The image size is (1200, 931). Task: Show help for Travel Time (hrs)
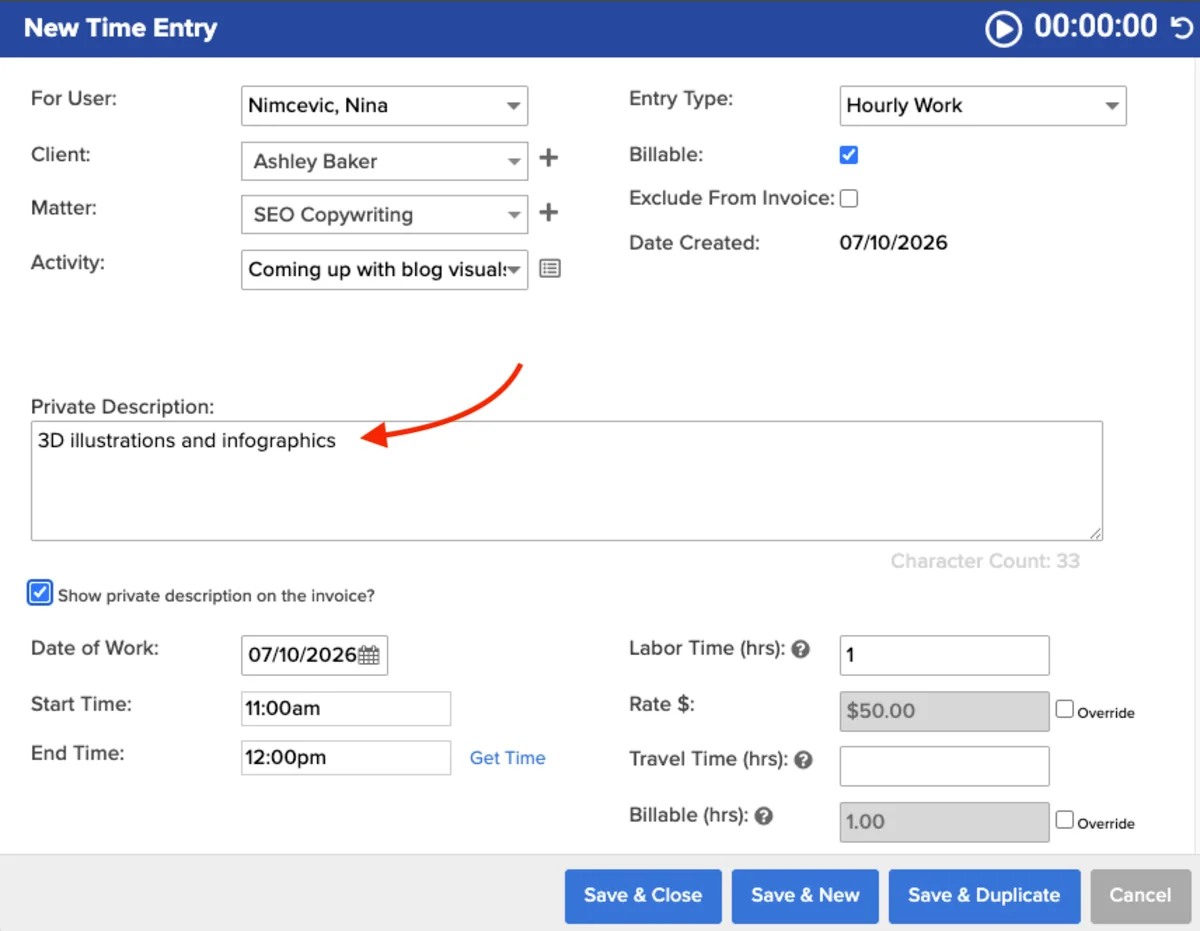[803, 760]
